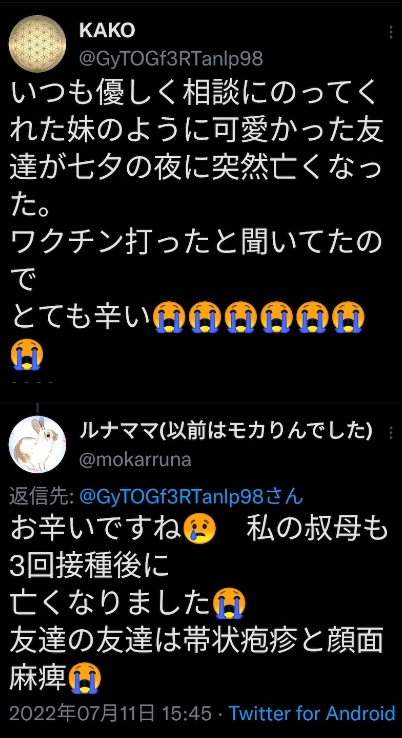The height and width of the screenshot is (738, 402).
Task: Open the @mokarruna handle
Action: click(x=135, y=460)
